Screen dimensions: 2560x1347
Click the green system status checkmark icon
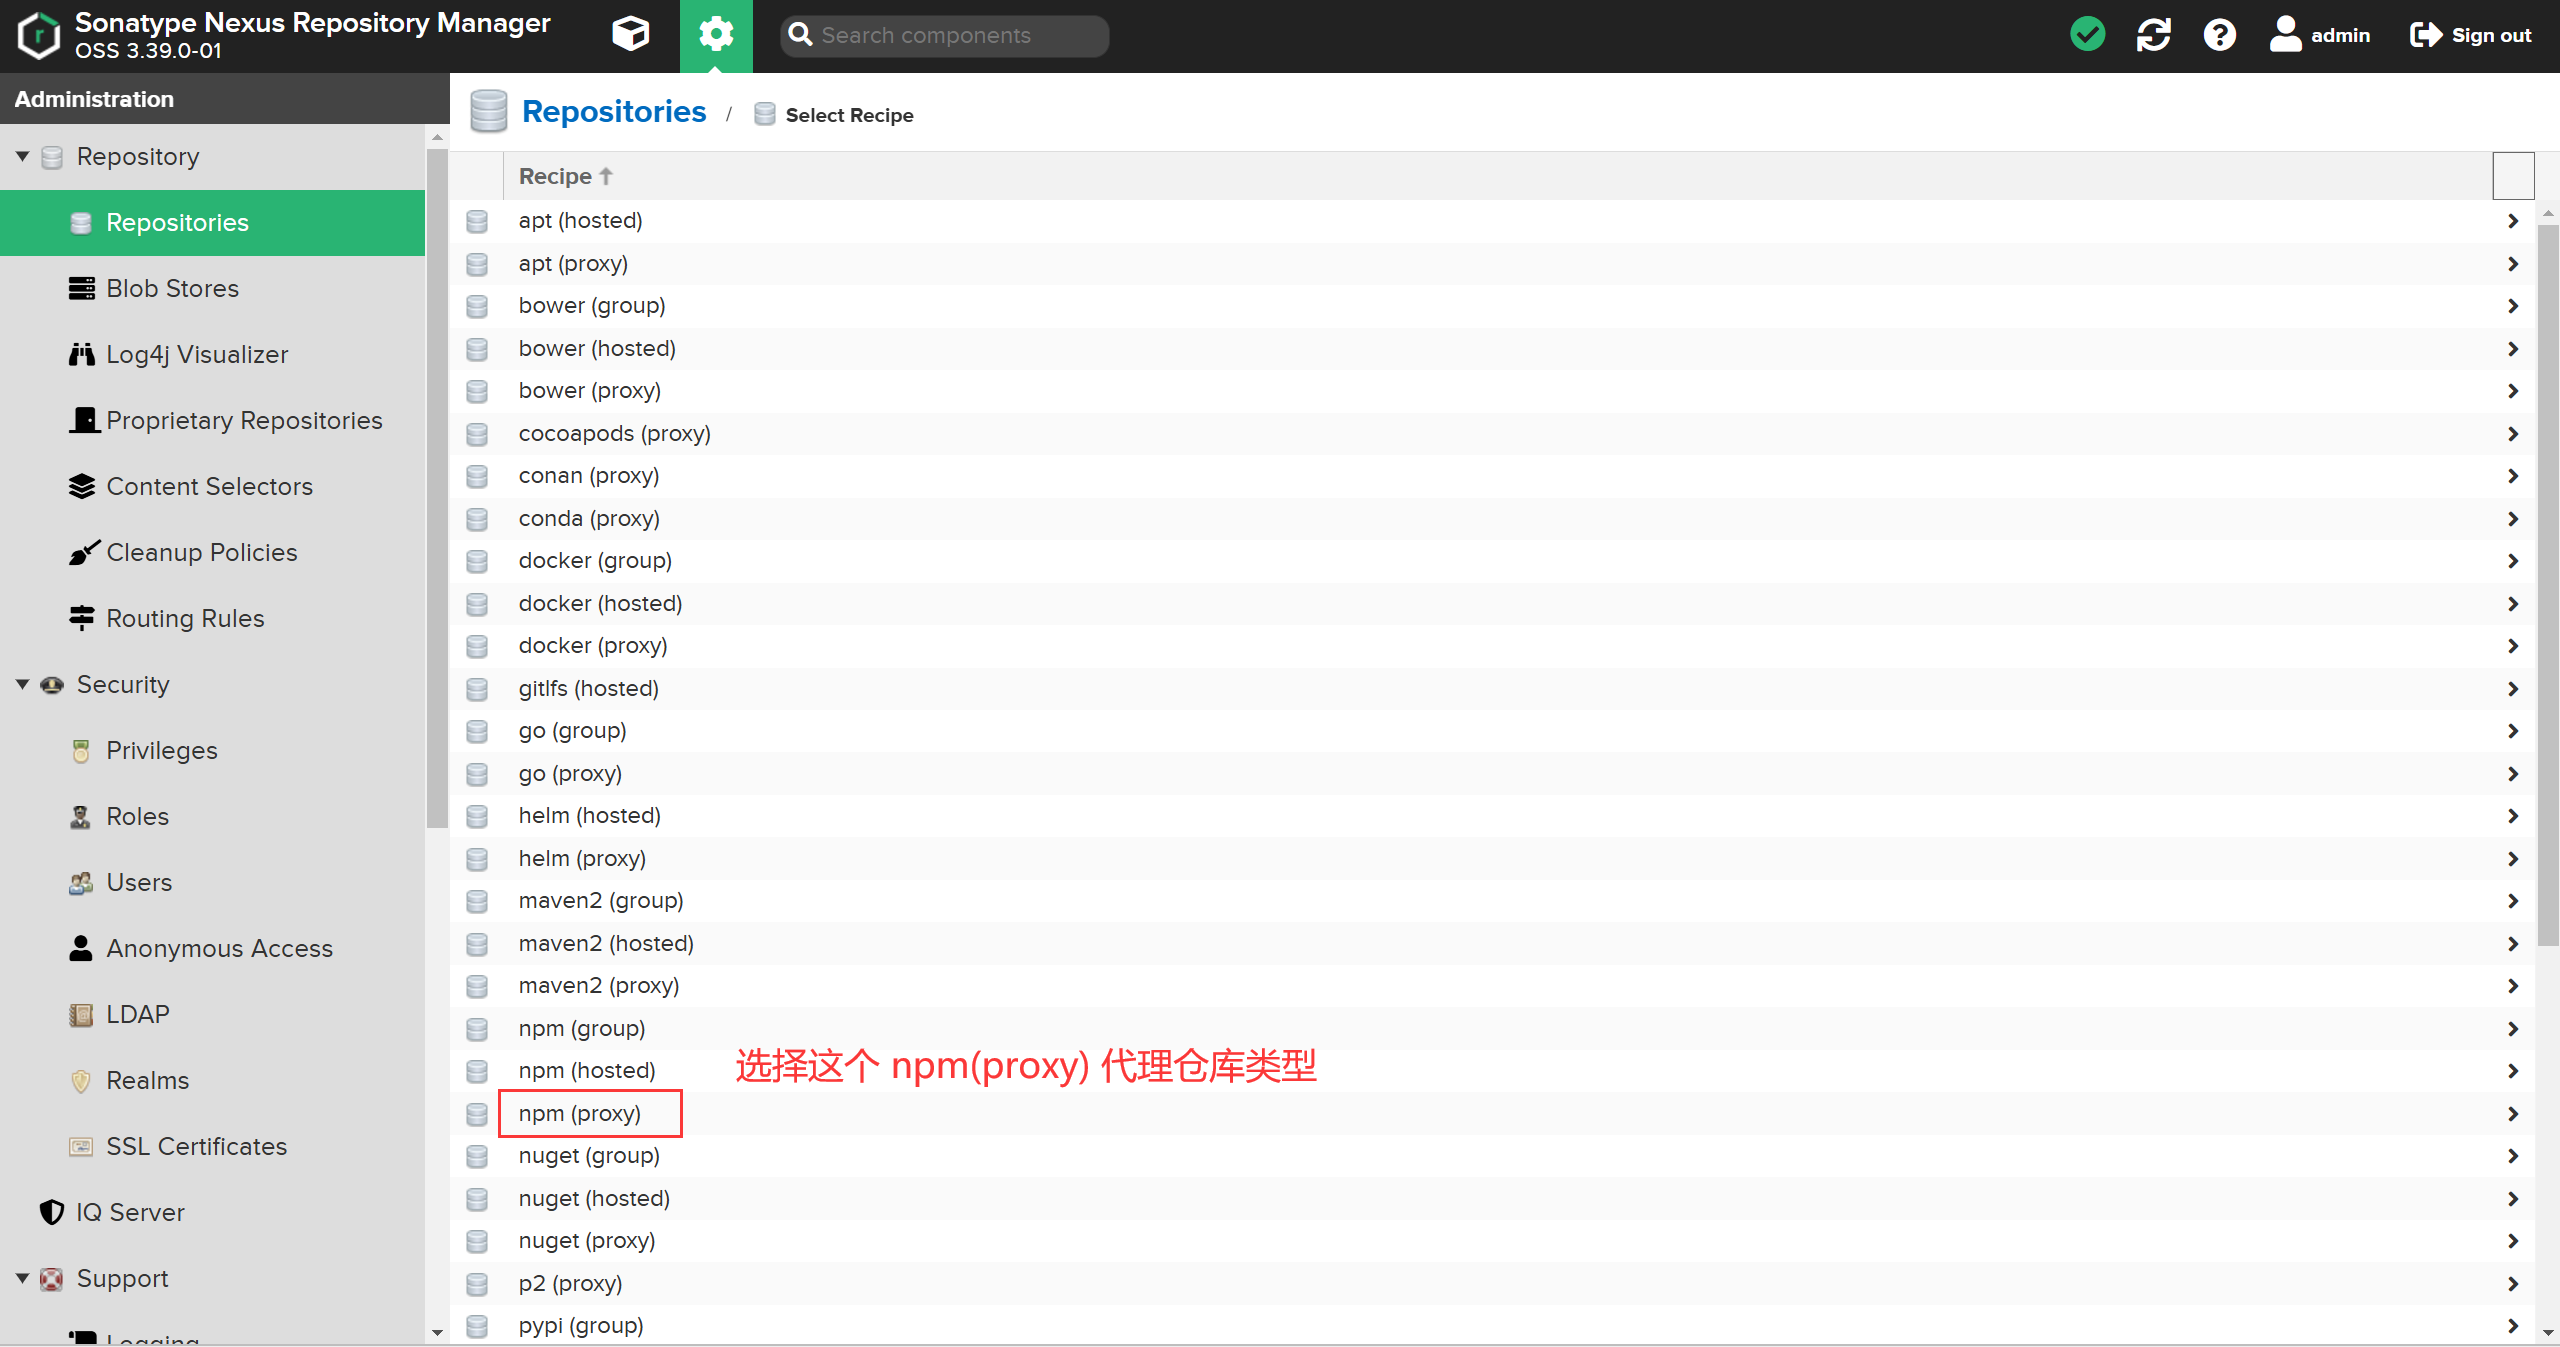point(2087,35)
